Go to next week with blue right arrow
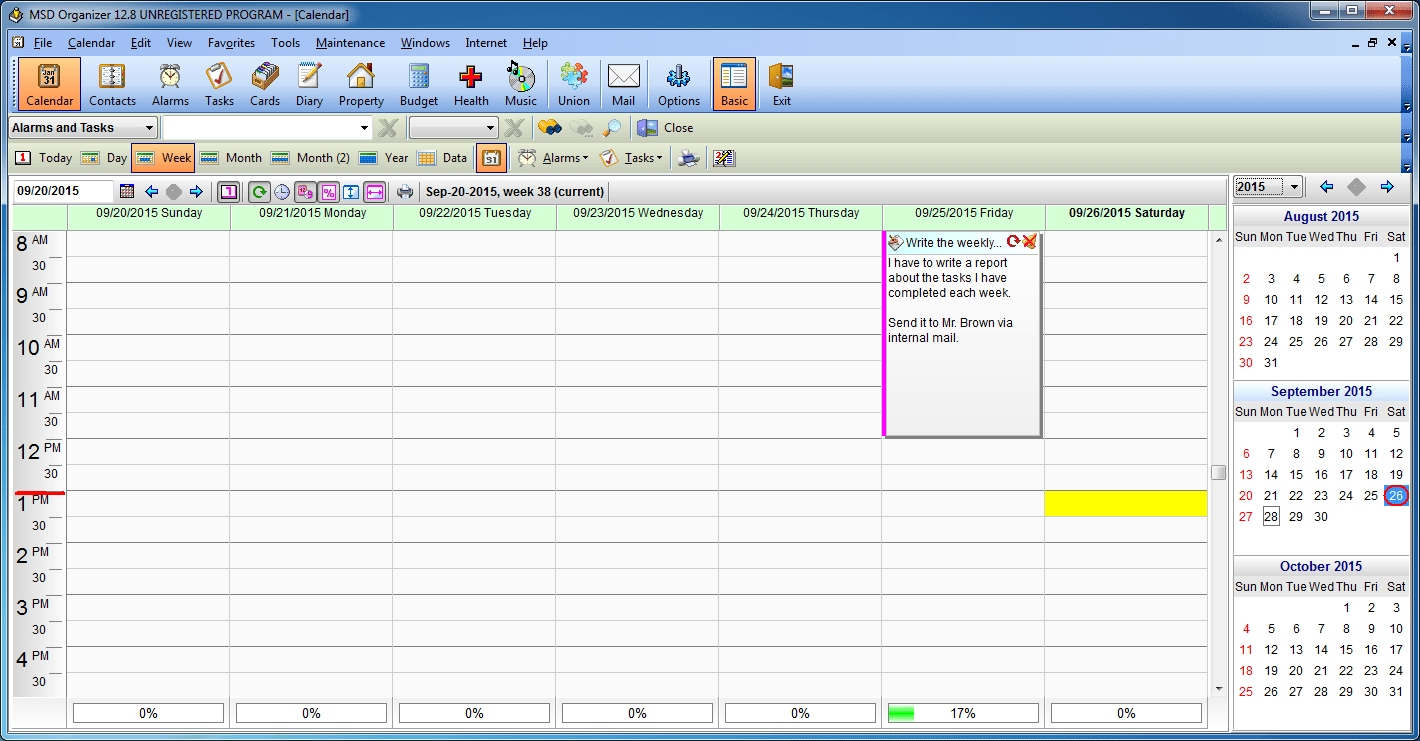This screenshot has height=741, width=1420. 196,191
